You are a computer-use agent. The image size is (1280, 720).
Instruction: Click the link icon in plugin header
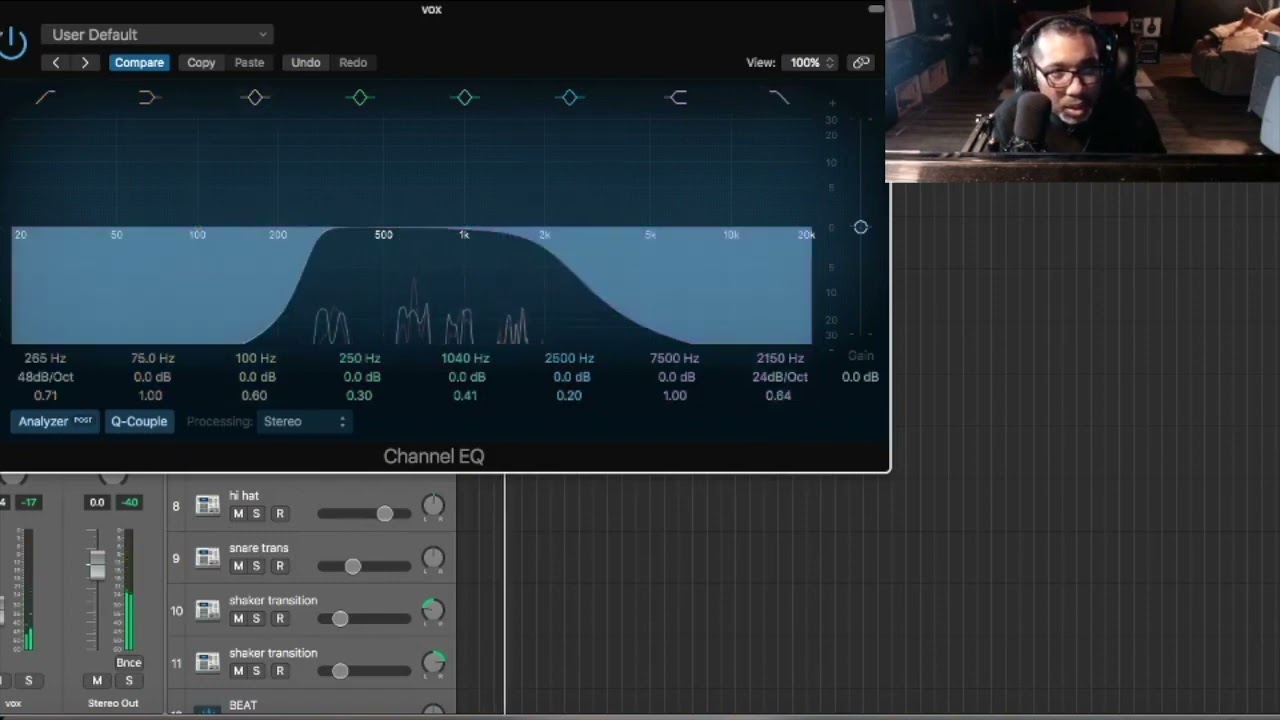click(860, 62)
